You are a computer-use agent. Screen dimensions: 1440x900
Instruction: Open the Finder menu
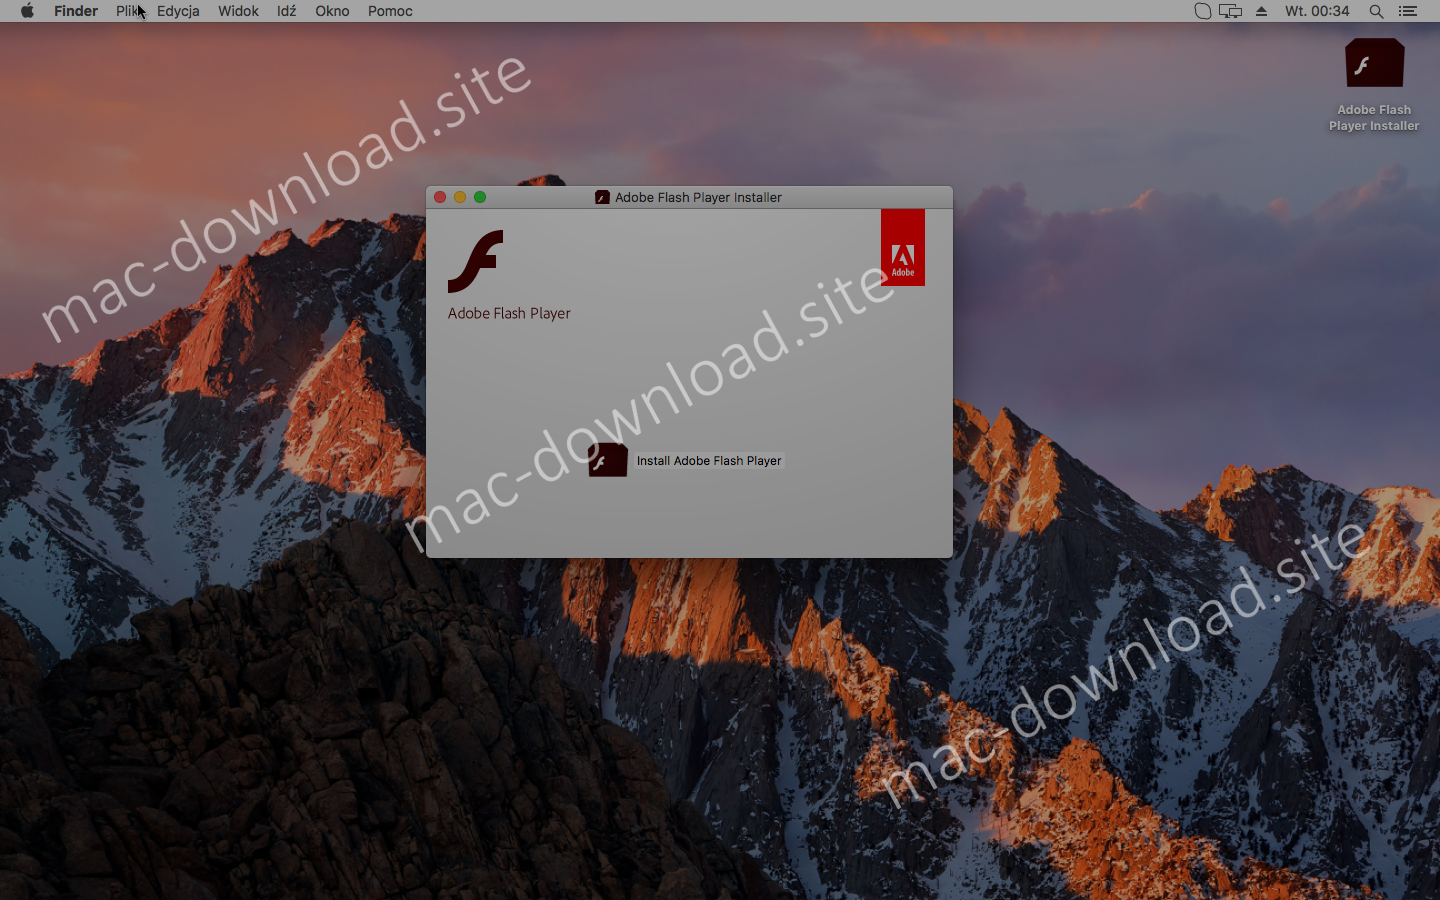coord(76,11)
